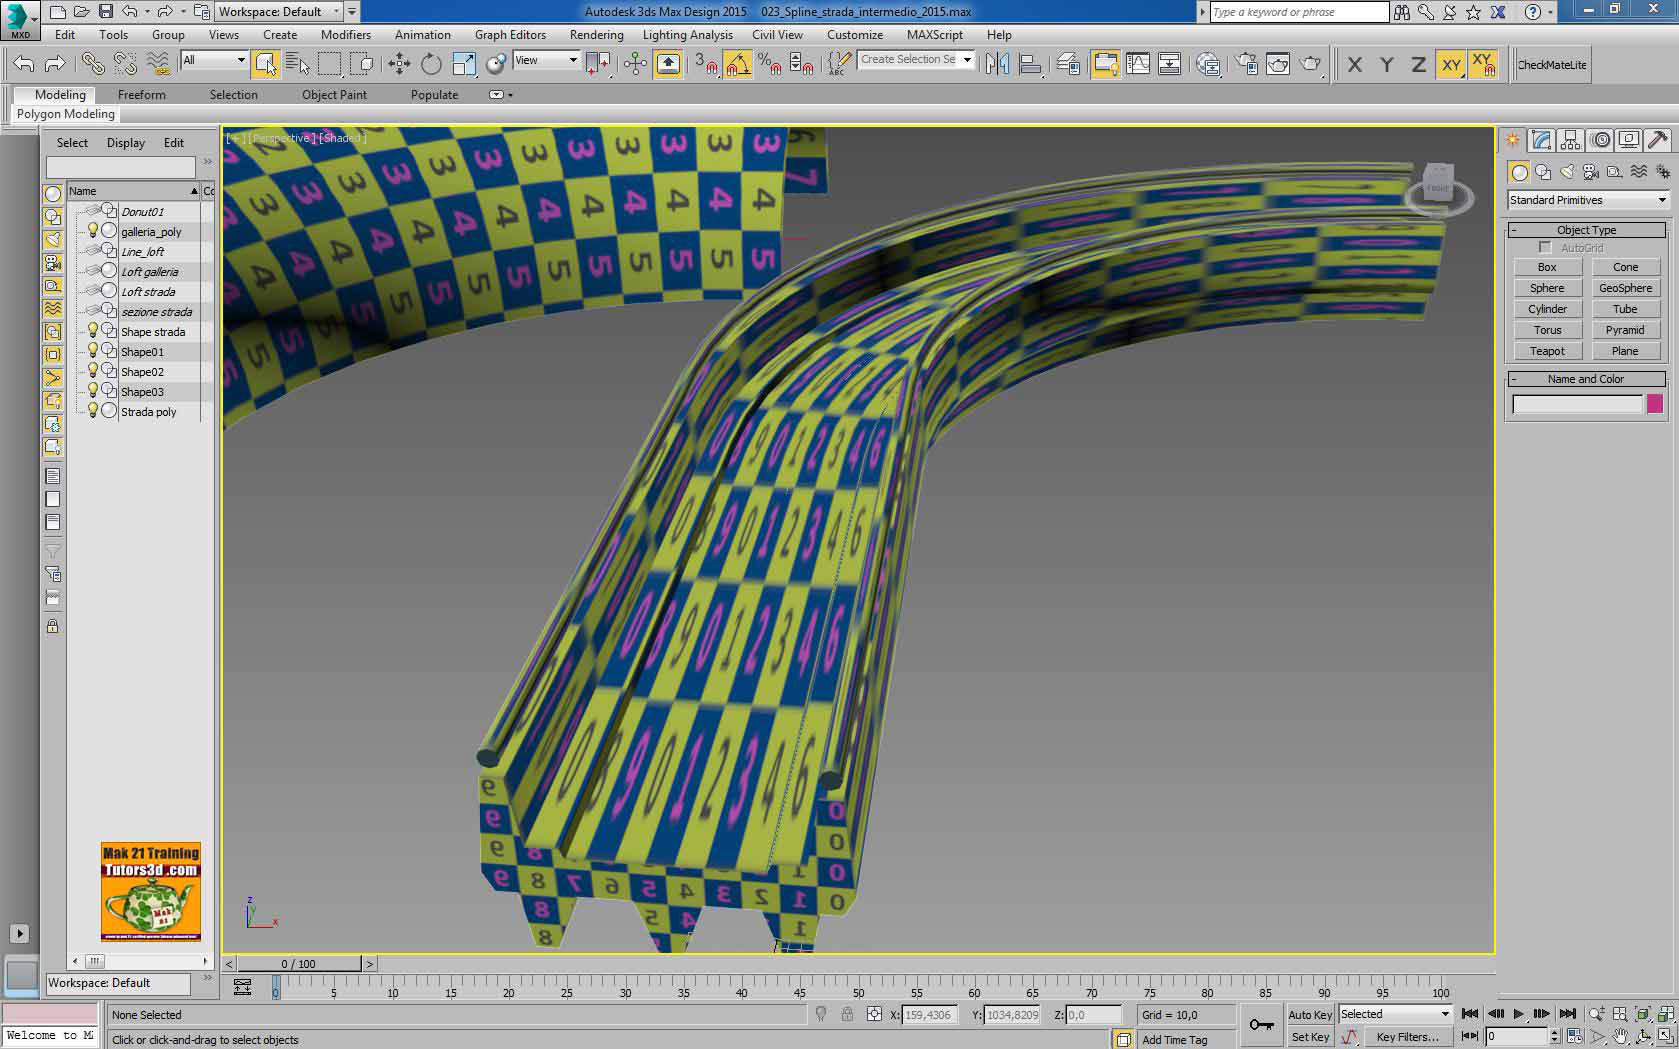Open Select by Name dialog

pos(297,65)
